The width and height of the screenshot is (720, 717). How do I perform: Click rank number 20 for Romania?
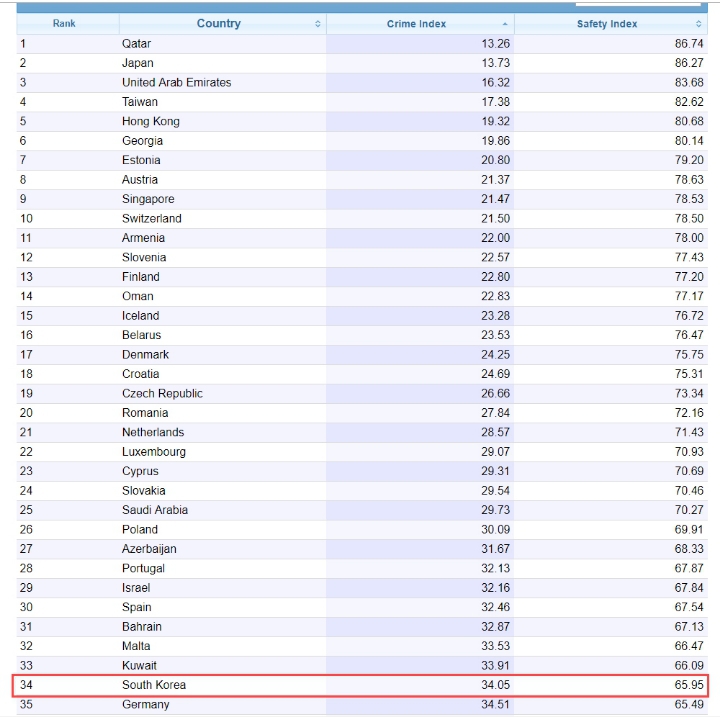pyautogui.click(x=26, y=412)
